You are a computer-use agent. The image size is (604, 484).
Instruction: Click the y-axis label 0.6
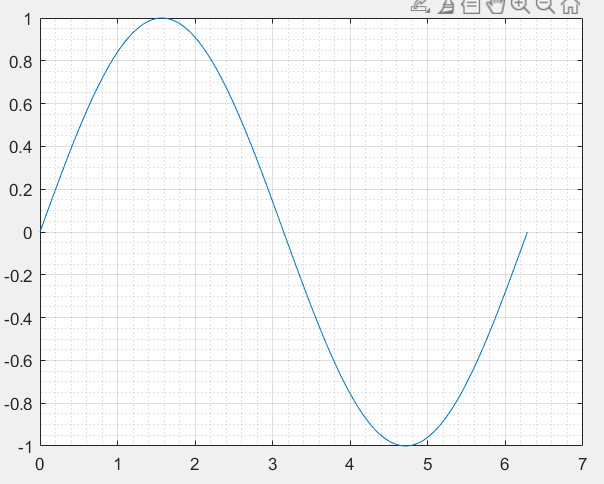[x=21, y=105]
